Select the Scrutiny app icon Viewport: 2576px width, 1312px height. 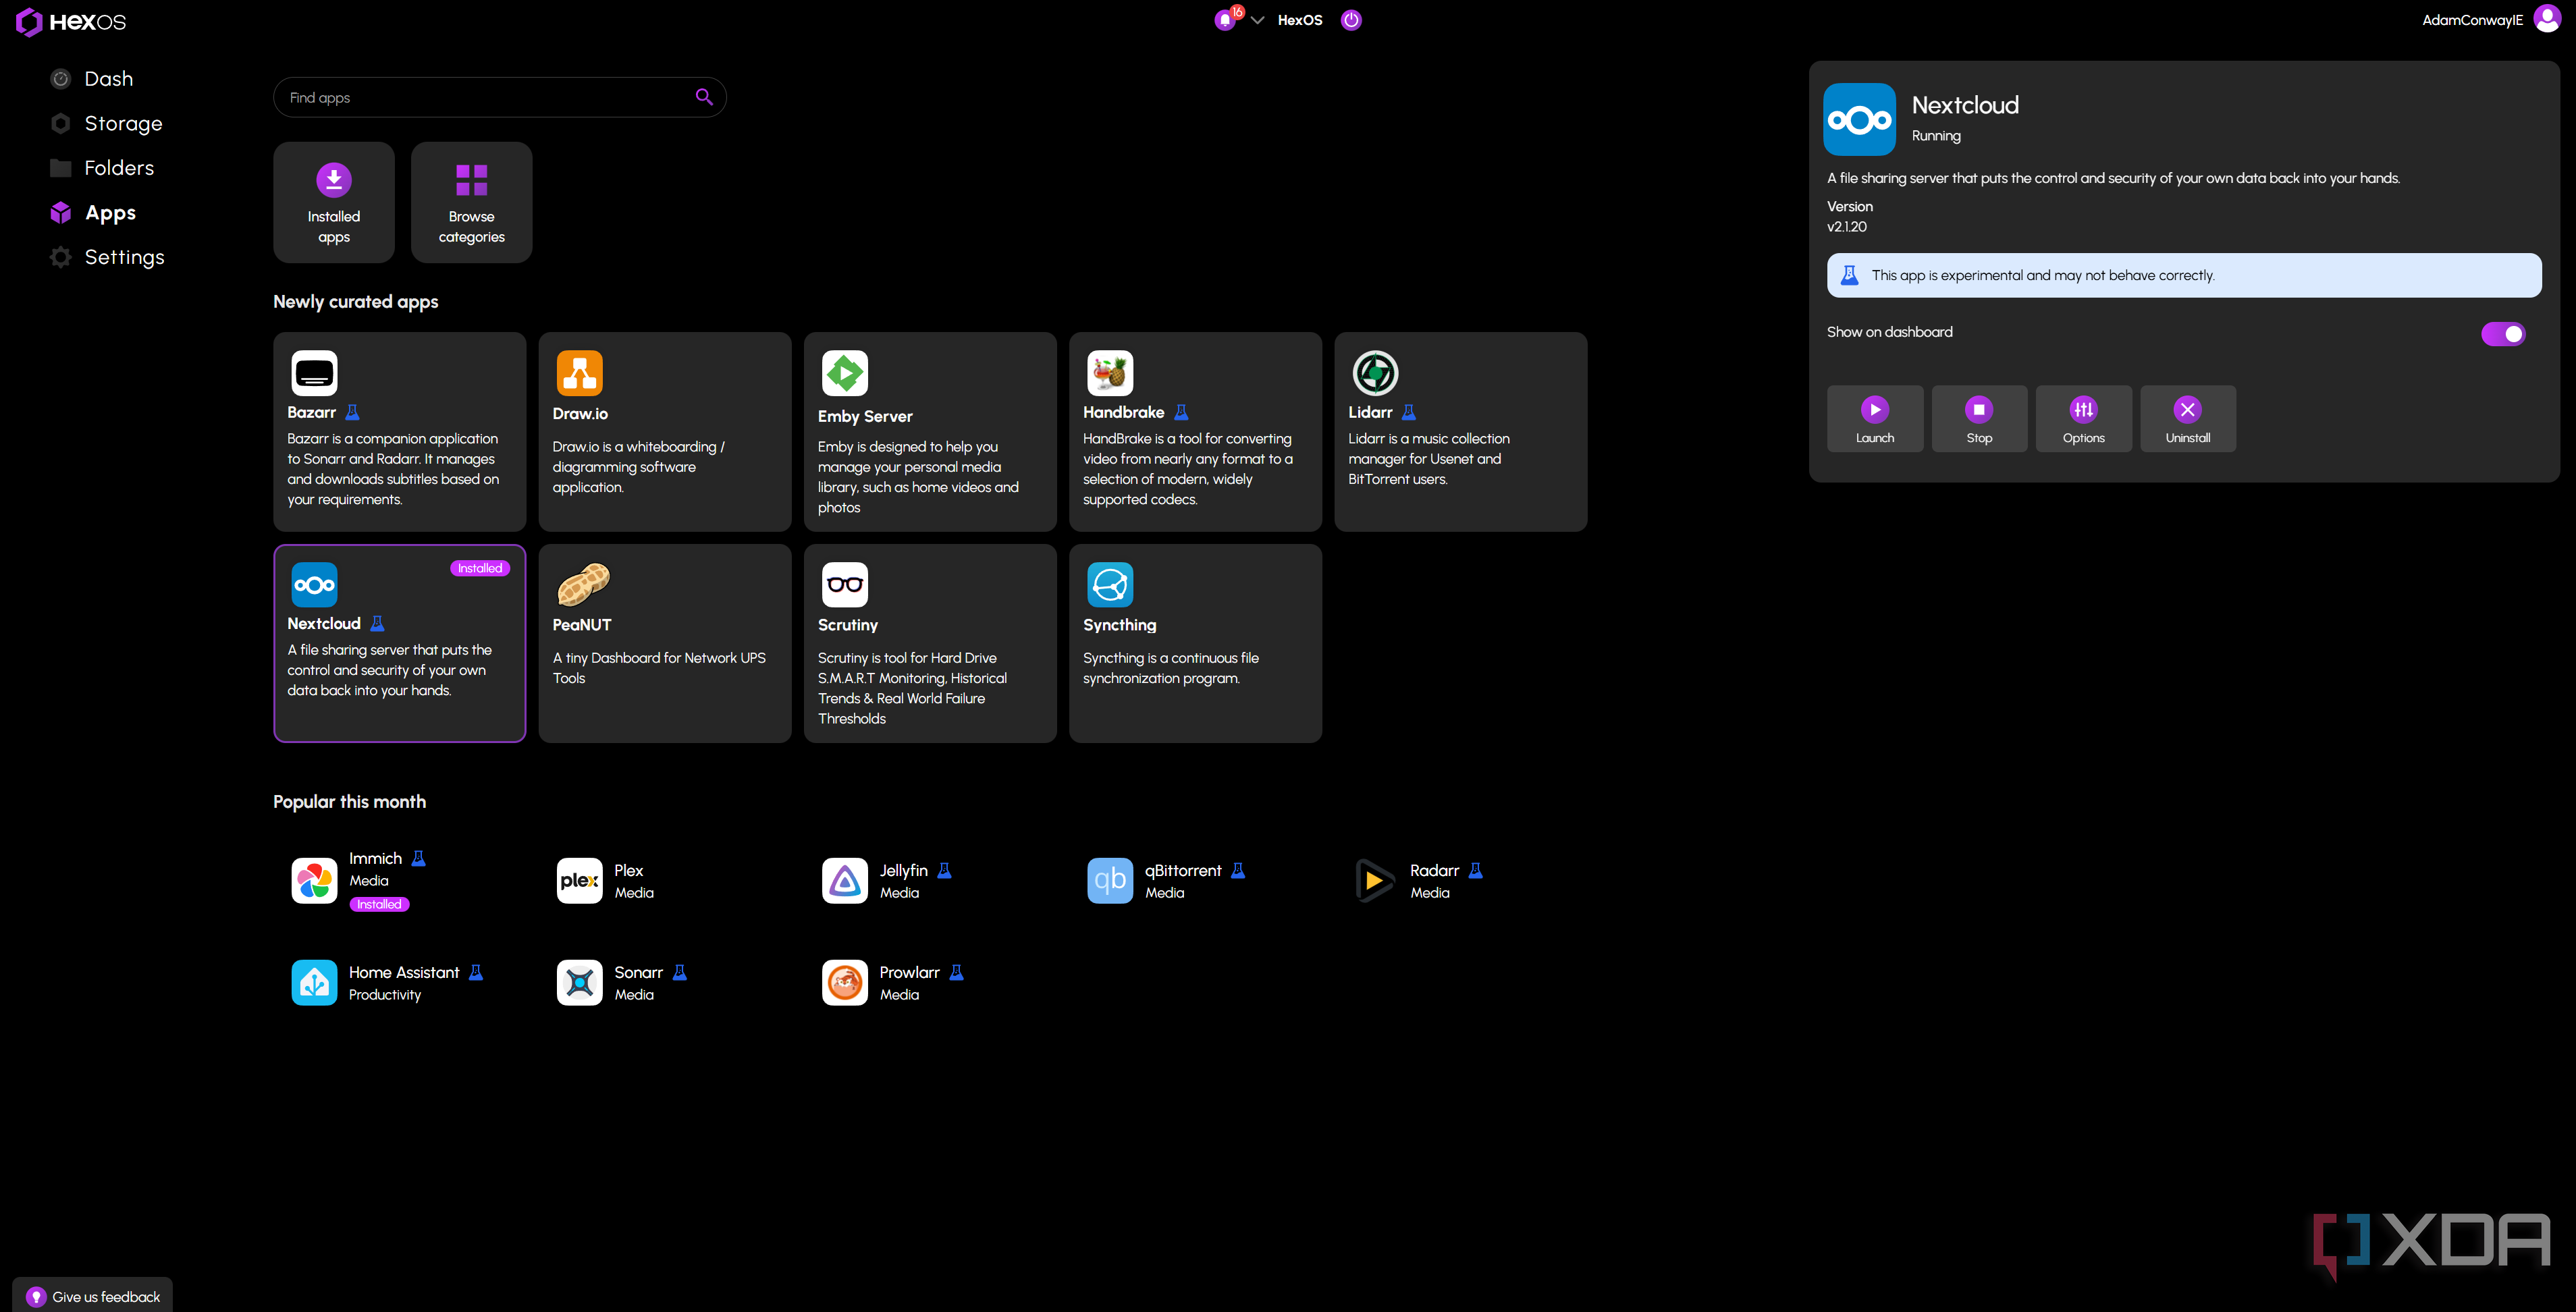(x=845, y=584)
